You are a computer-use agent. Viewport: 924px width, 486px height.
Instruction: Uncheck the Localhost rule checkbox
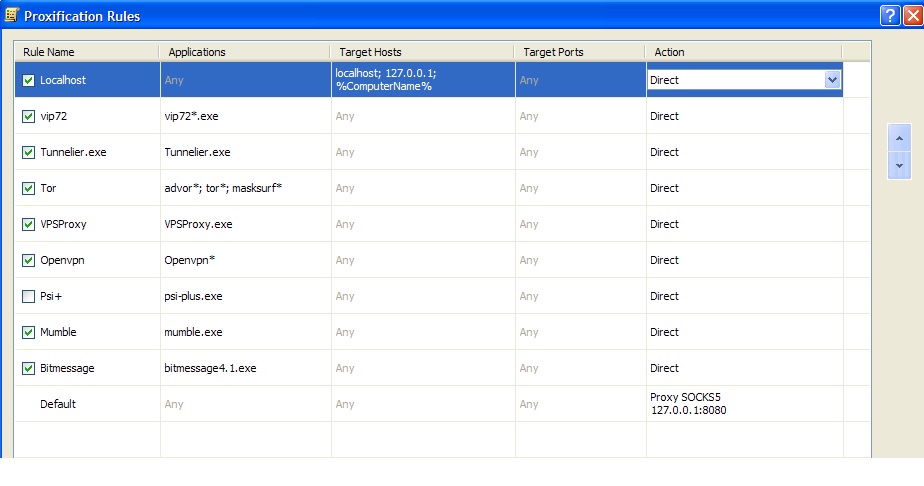click(x=28, y=80)
